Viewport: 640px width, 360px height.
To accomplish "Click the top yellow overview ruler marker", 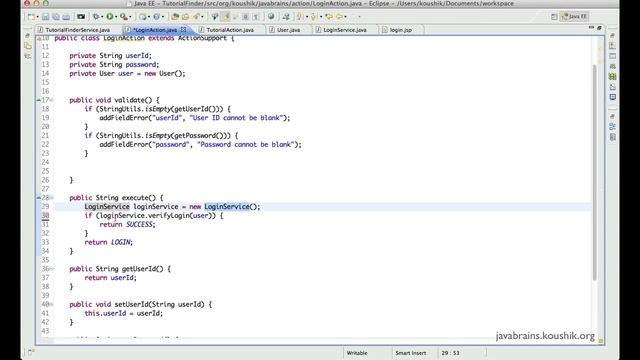I will click(x=600, y=49).
